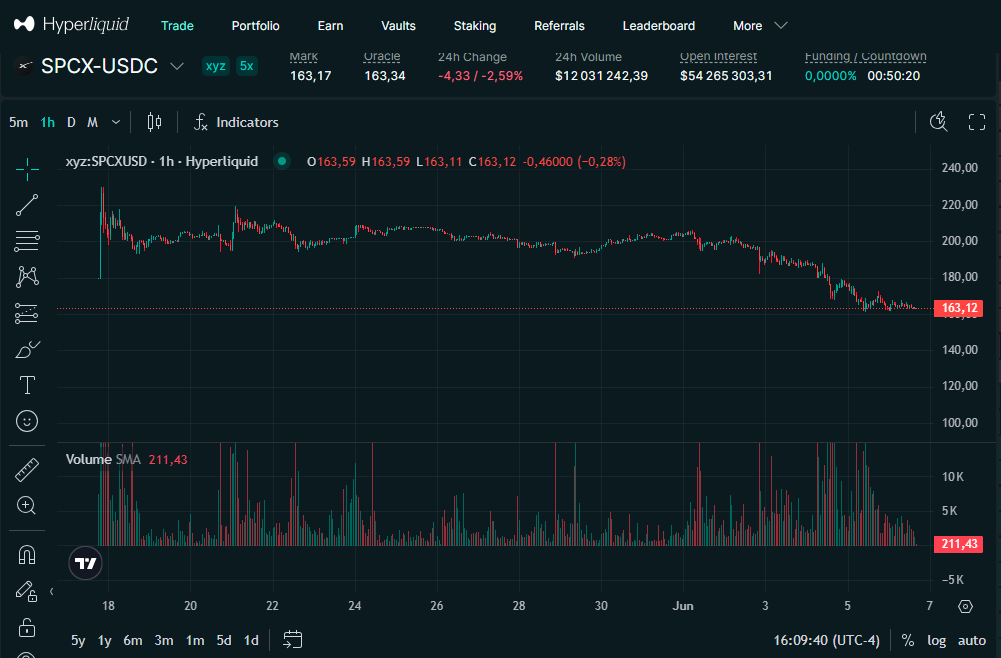1001x658 pixels.
Task: Toggle log scale mode
Action: click(x=937, y=640)
